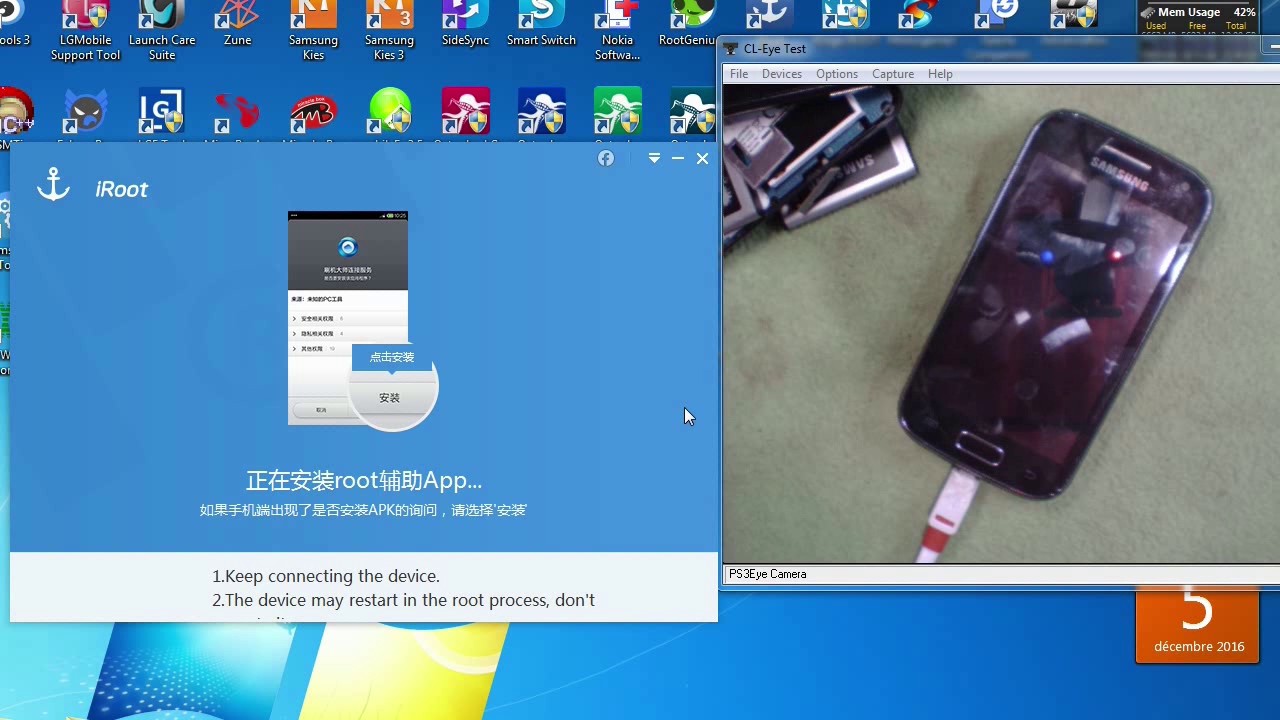The height and width of the screenshot is (720, 1280).
Task: Click the Facebook icon in iRoot title bar
Action: [606, 158]
